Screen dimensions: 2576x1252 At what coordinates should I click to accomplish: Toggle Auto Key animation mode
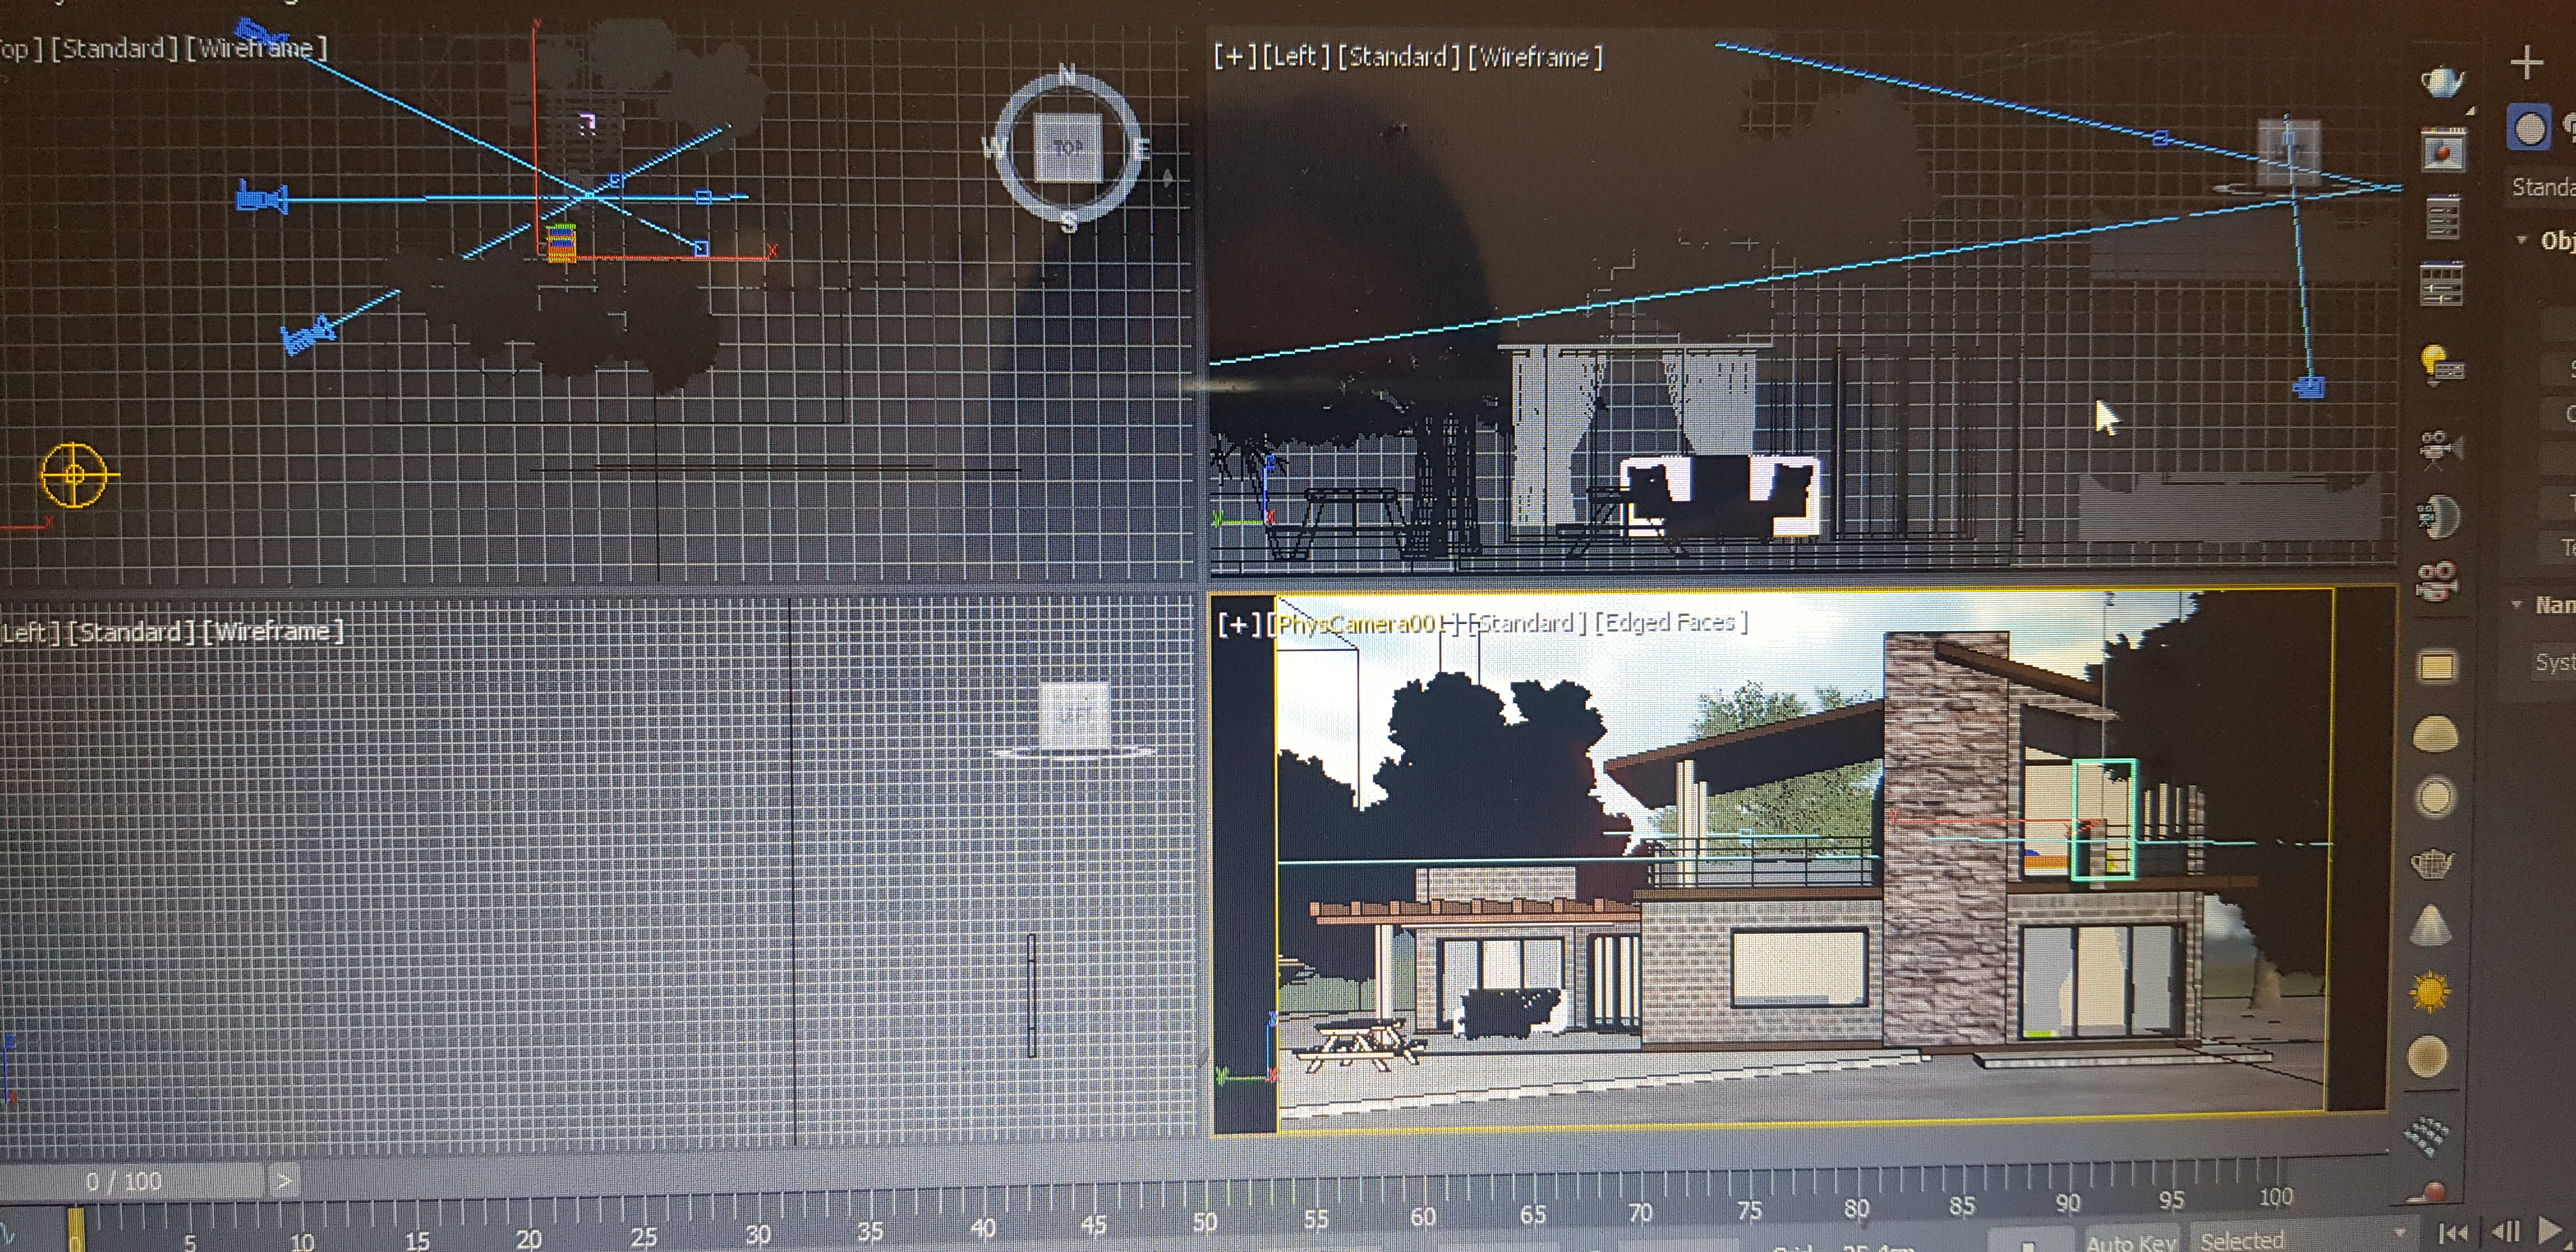coord(2131,1241)
